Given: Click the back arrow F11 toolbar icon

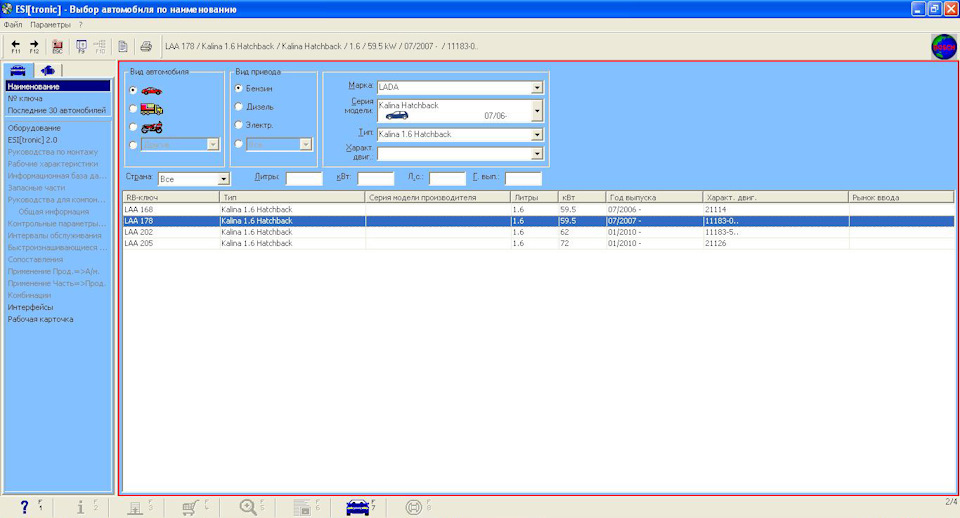Looking at the screenshot, I should (x=15, y=46).
